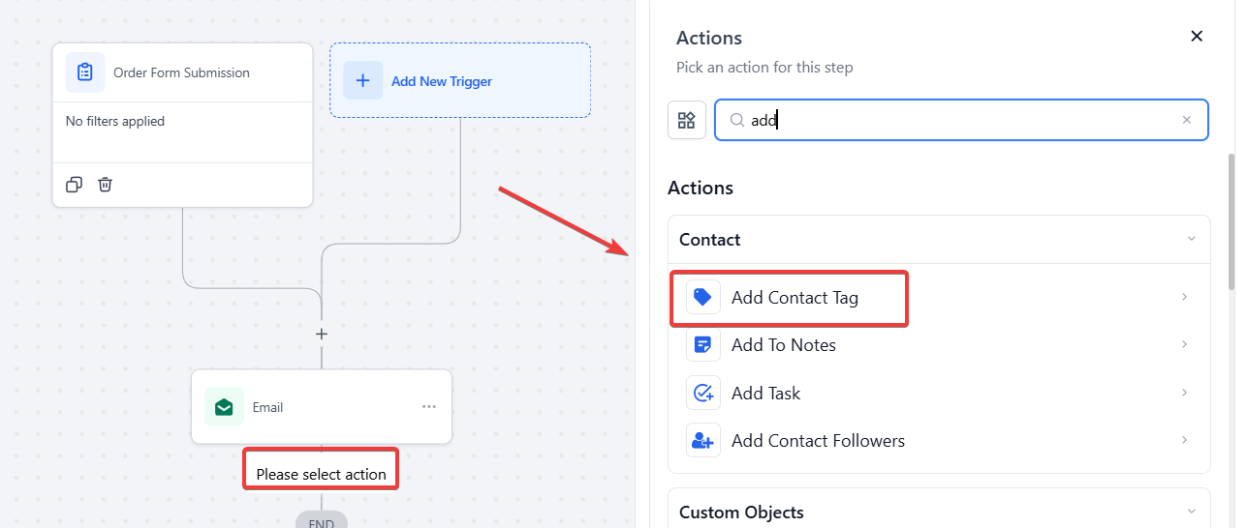Open Add Contact Tag chevron arrow

pyautogui.click(x=1185, y=297)
